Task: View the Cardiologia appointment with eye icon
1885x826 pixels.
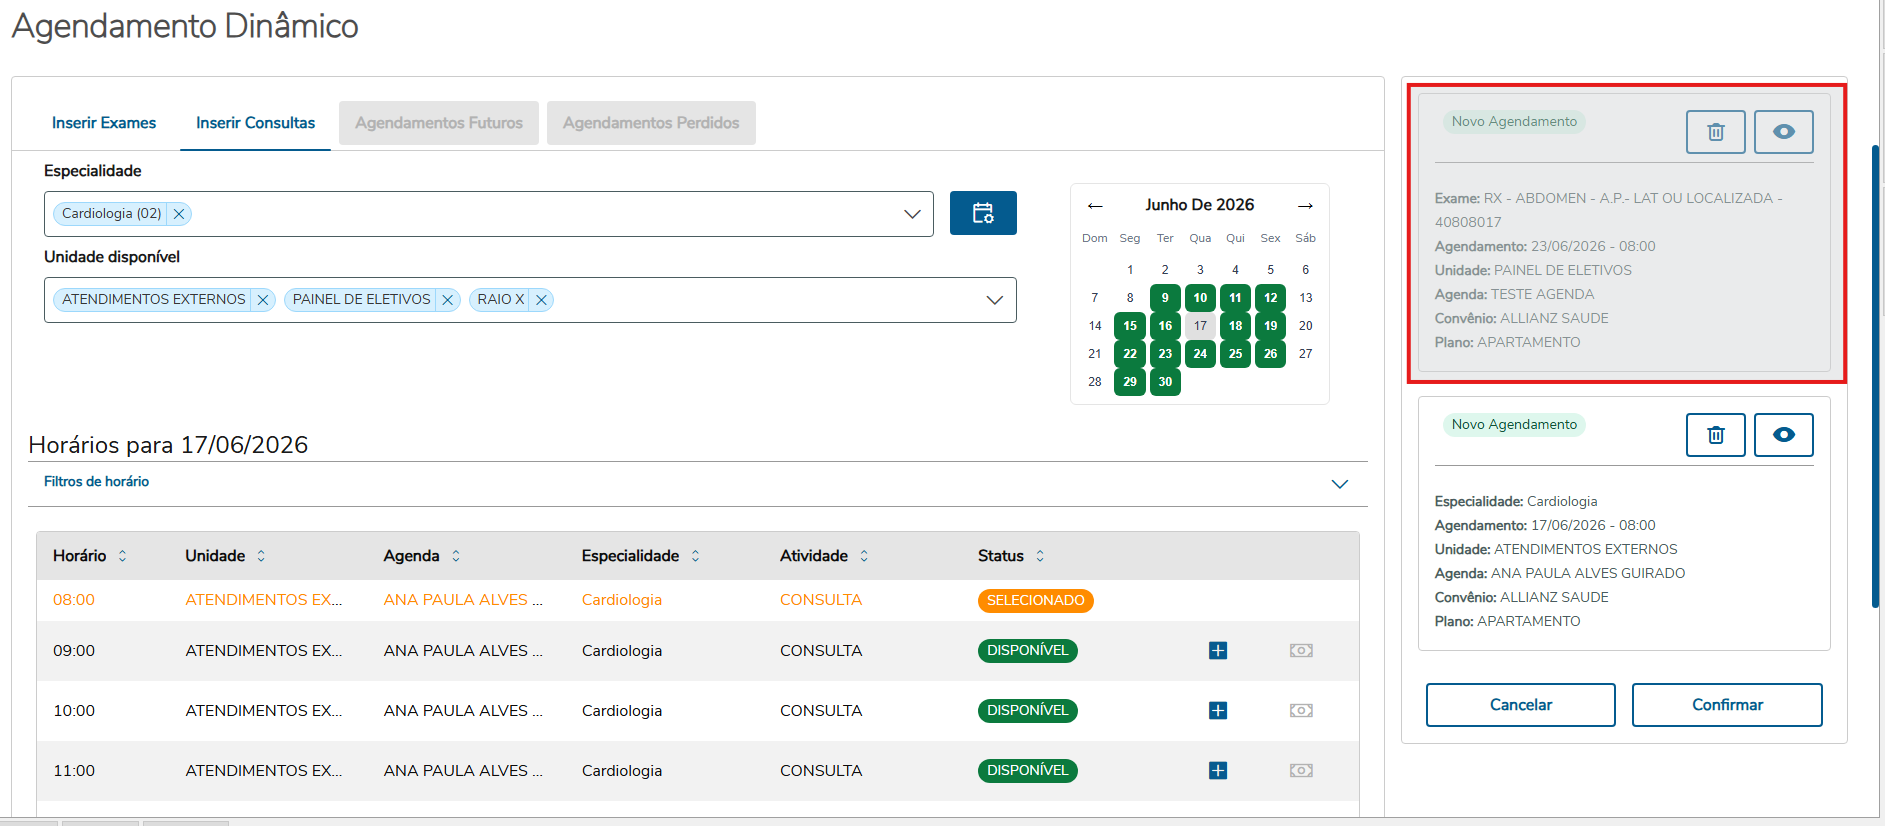Action: [1783, 435]
